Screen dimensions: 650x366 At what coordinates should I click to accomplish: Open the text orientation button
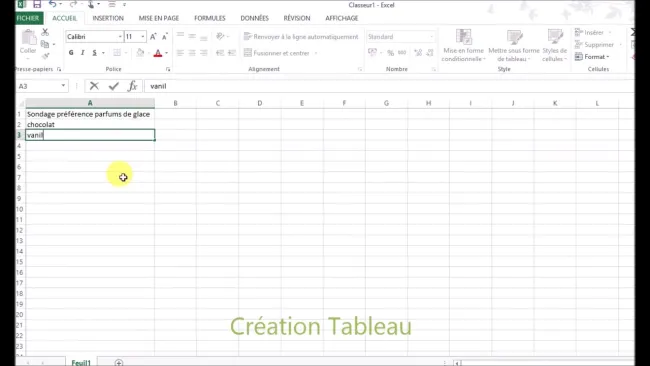tap(221, 37)
